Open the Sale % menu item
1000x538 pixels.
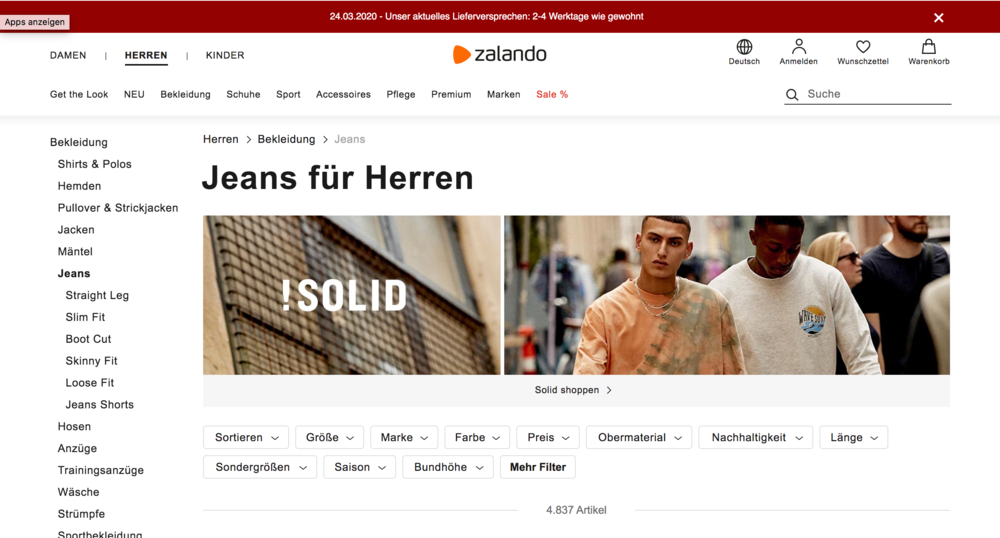click(552, 94)
